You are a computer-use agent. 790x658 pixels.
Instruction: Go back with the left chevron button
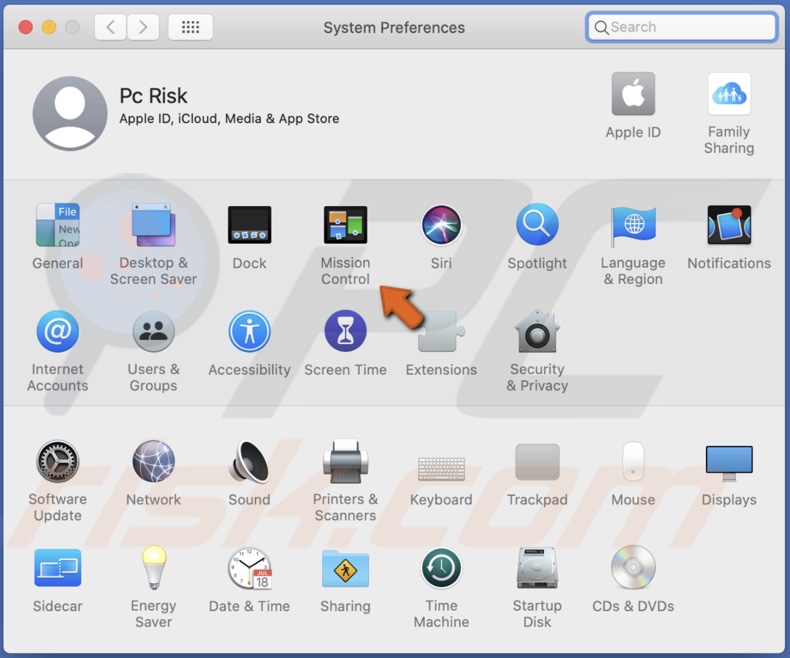tap(110, 27)
